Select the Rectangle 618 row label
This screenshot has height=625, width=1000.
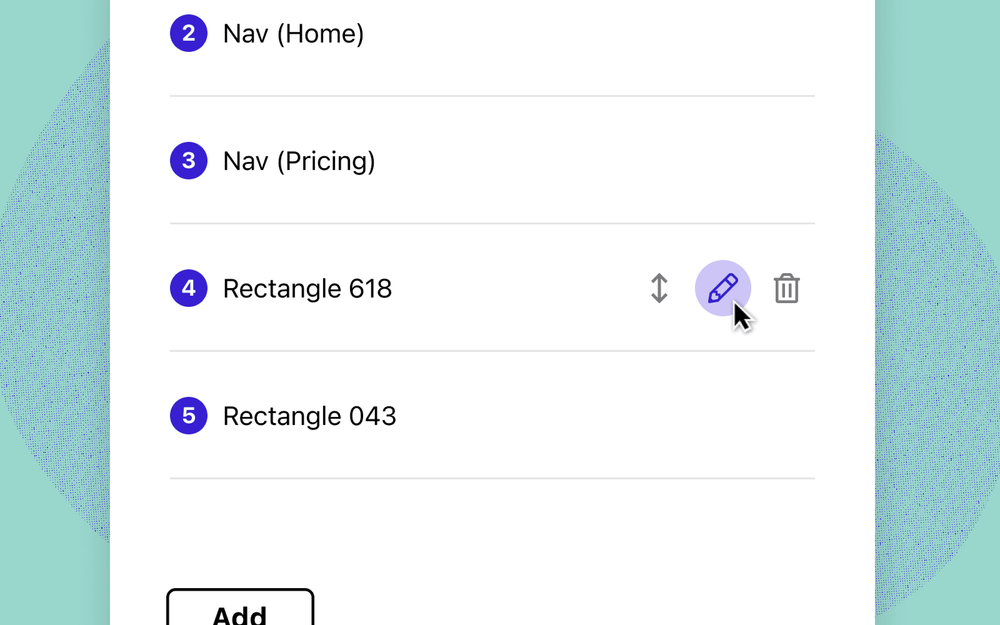308,288
